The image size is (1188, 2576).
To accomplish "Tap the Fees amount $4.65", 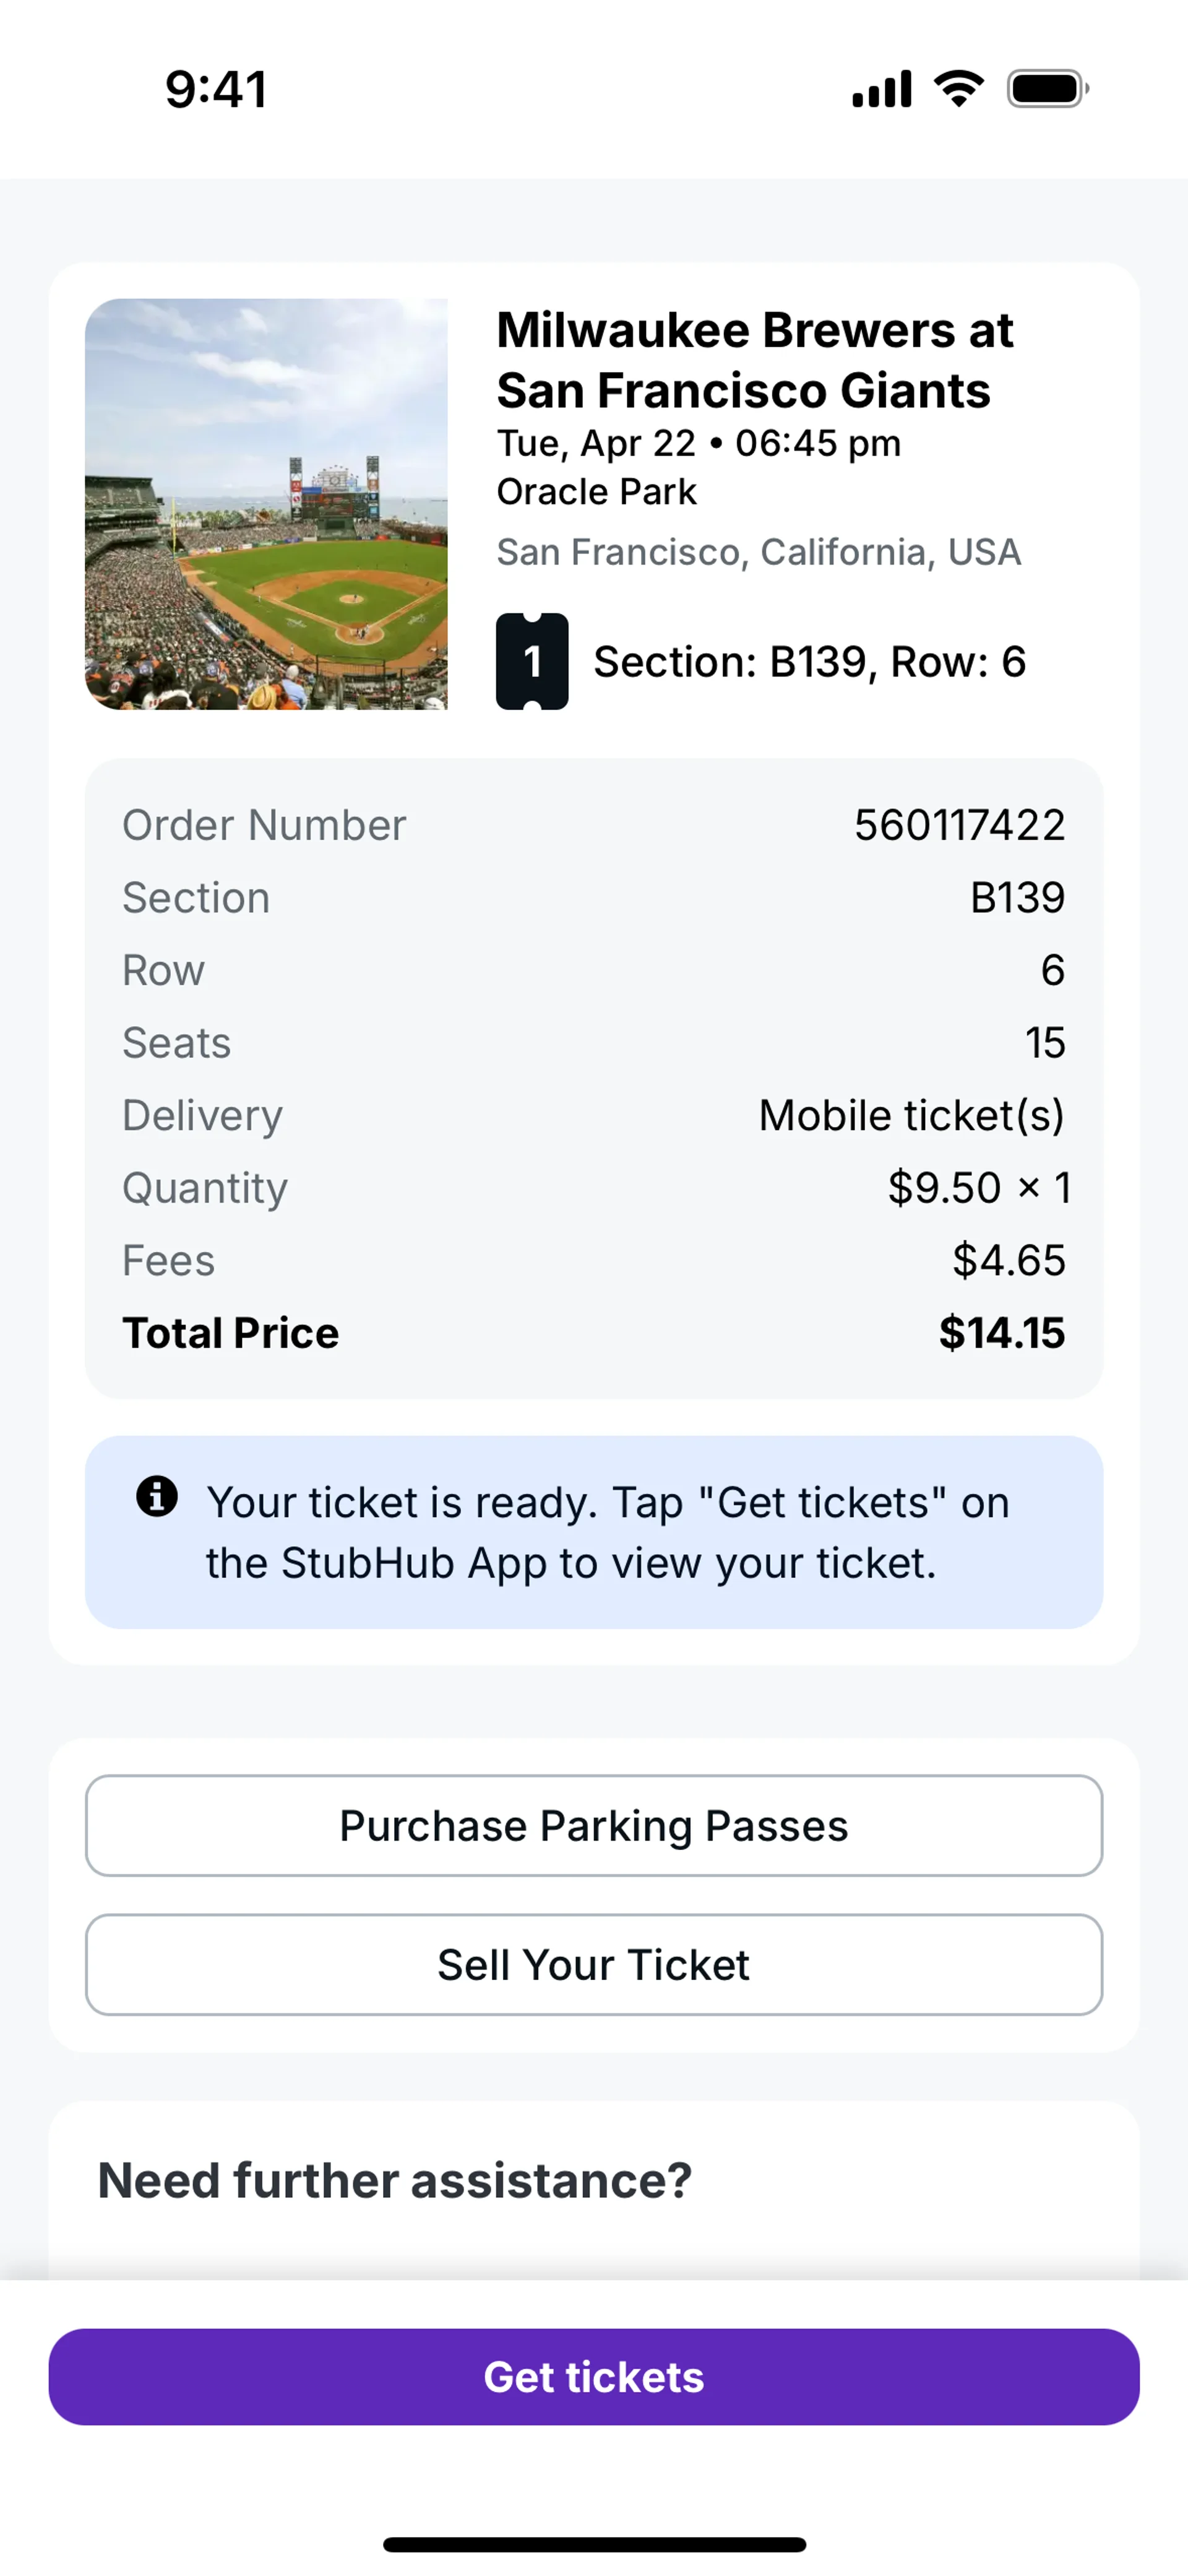I will [x=1008, y=1260].
